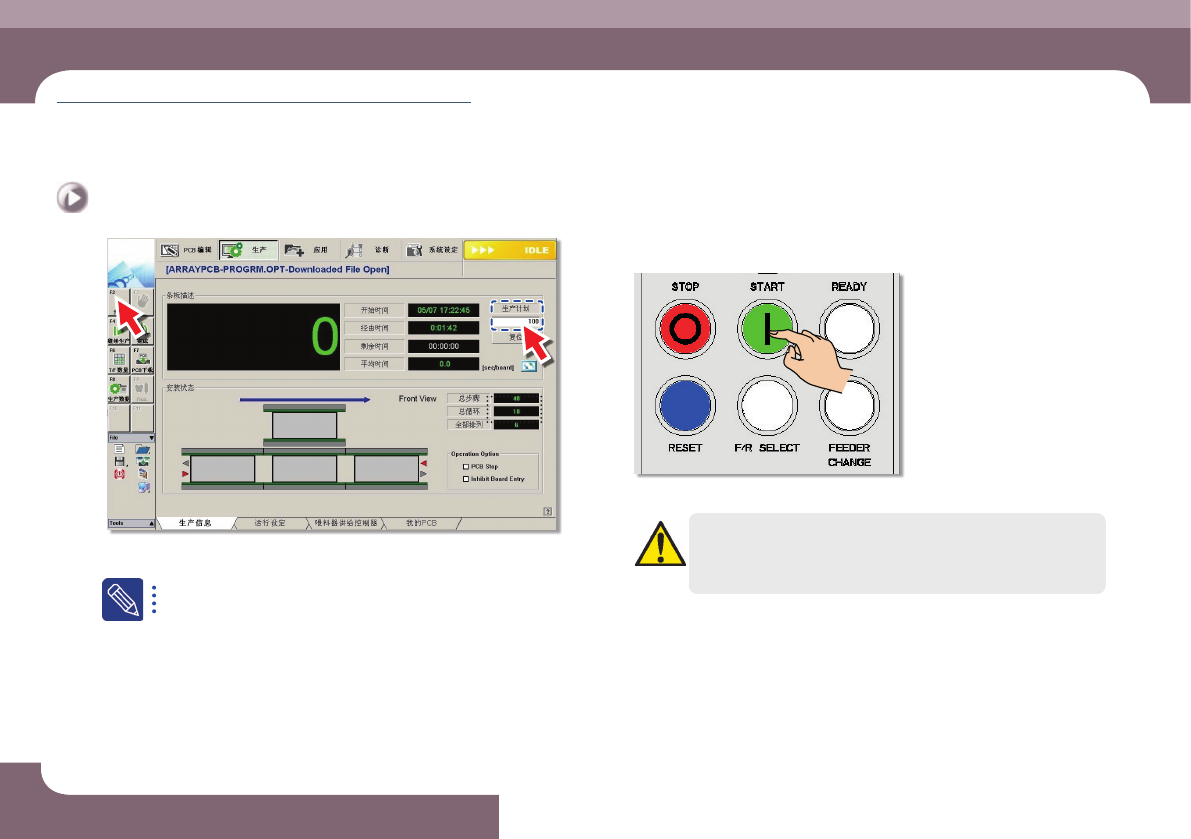Click the upper conveyor board in Front View
The height and width of the screenshot is (839, 1191).
tap(305, 425)
